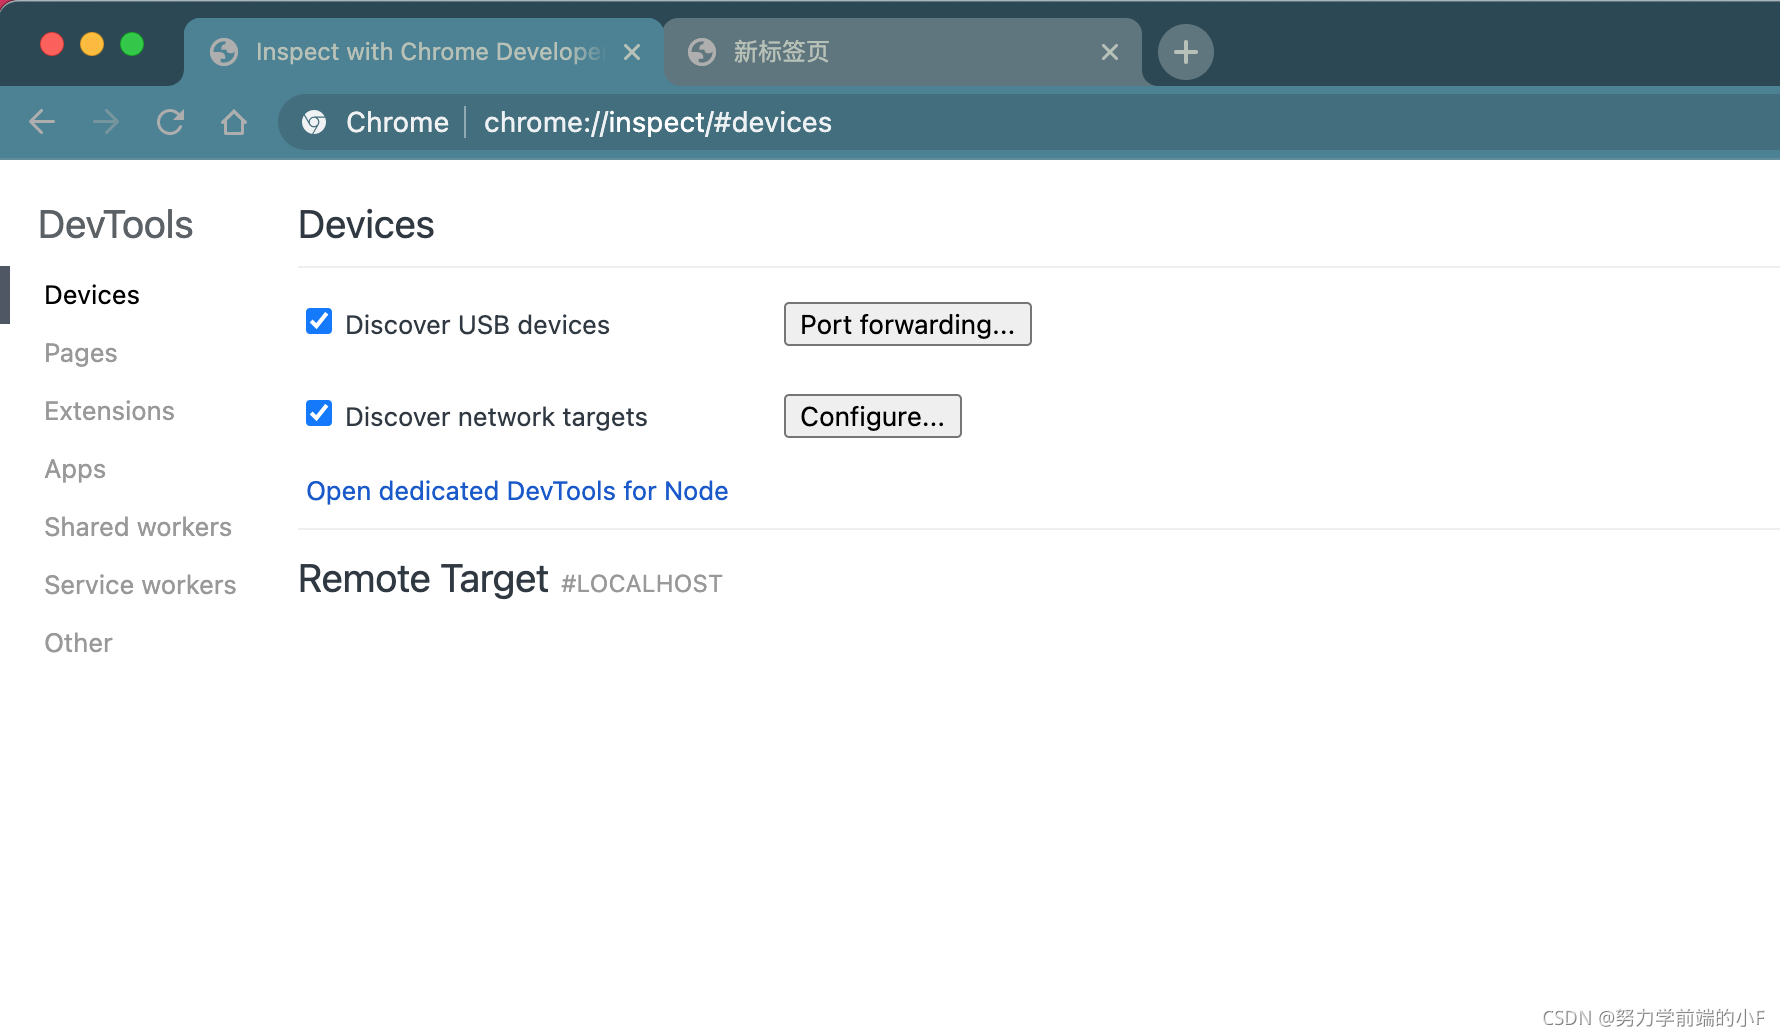Viewport: 1780px width, 1036px height.
Task: Click the #LOCALHOST label
Action: tap(642, 584)
